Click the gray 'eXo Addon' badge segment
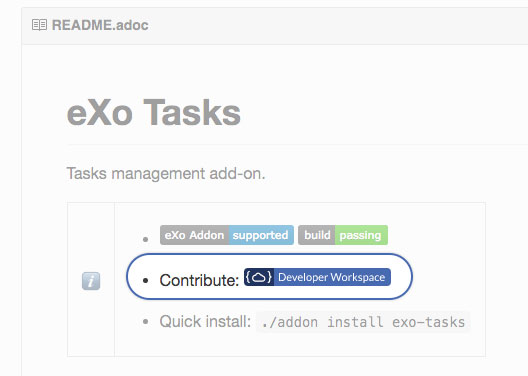This screenshot has height=376, width=528. [x=195, y=235]
